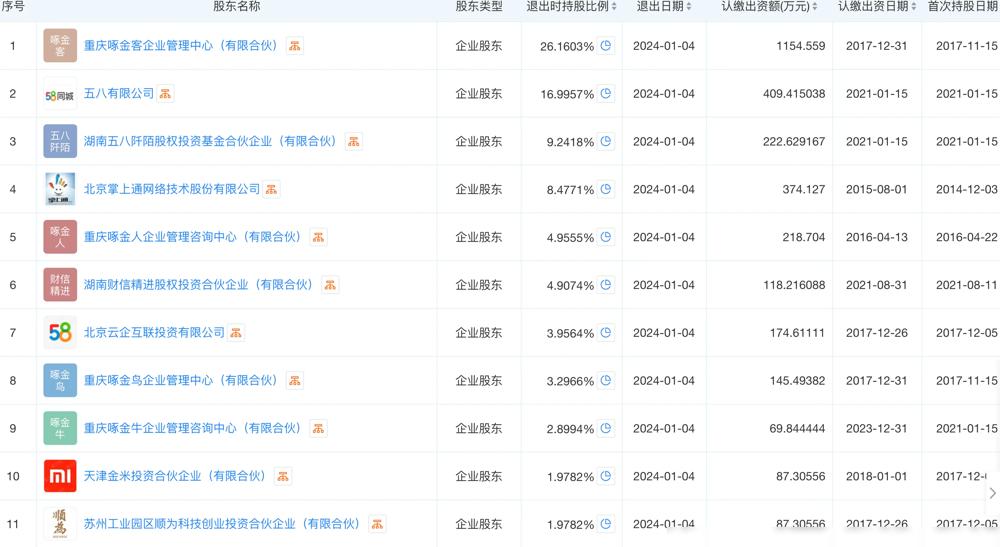1000x547 pixels.
Task: Open equity structure icon for 重庆啄金牛企业管理咨询中心
Action: (x=318, y=428)
